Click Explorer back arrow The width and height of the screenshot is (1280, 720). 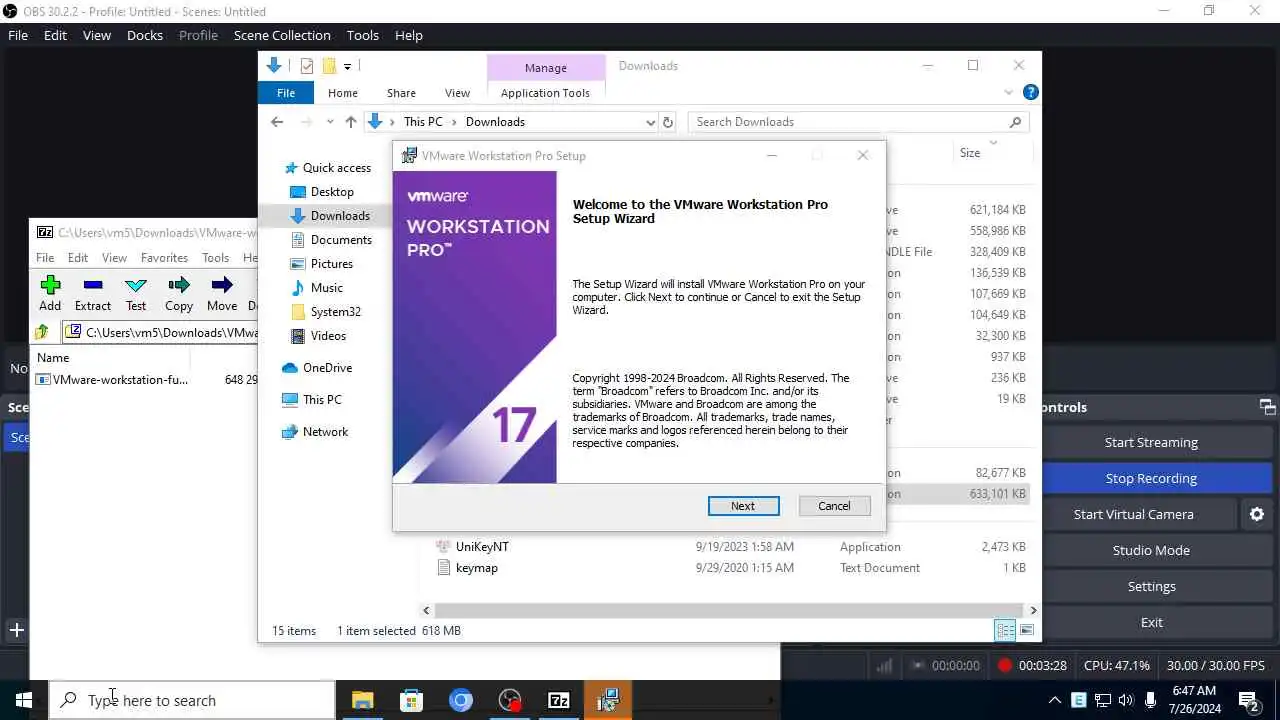277,122
